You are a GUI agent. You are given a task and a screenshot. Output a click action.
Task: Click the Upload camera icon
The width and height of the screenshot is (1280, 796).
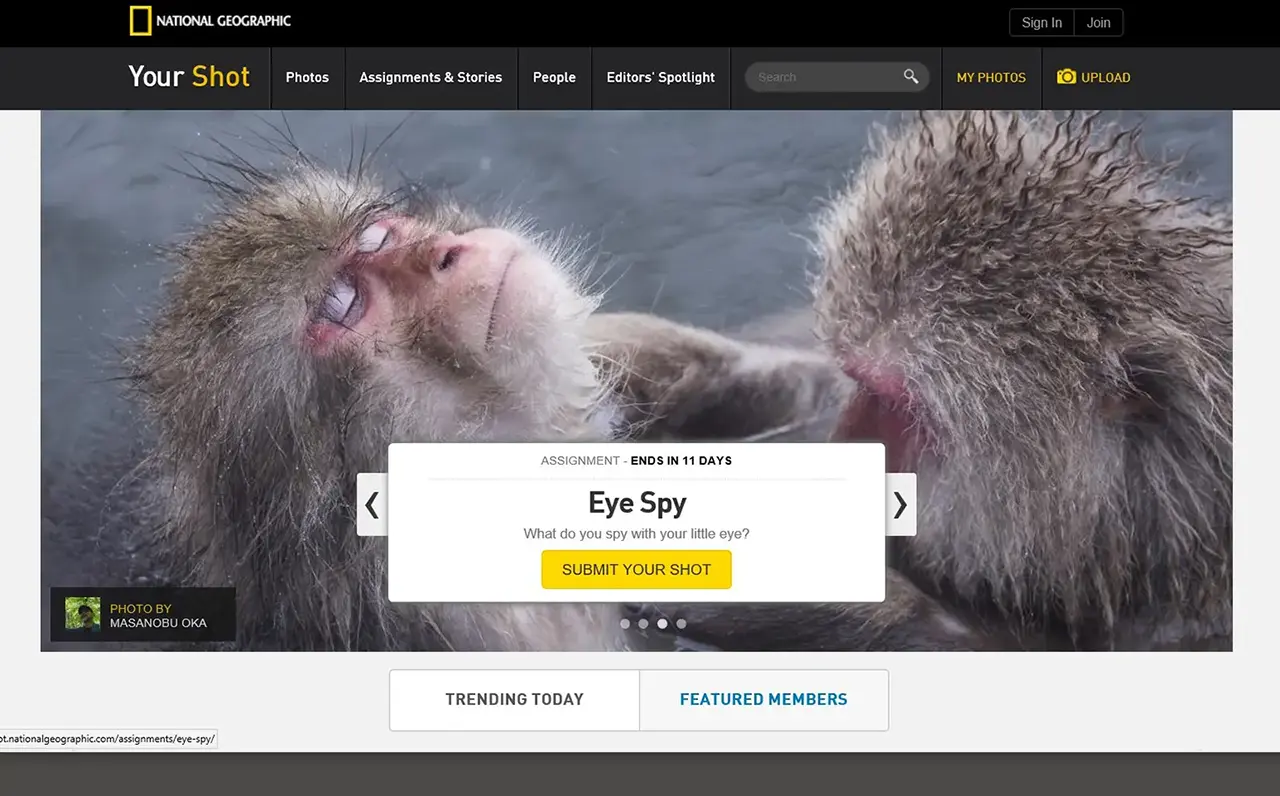coord(1067,77)
